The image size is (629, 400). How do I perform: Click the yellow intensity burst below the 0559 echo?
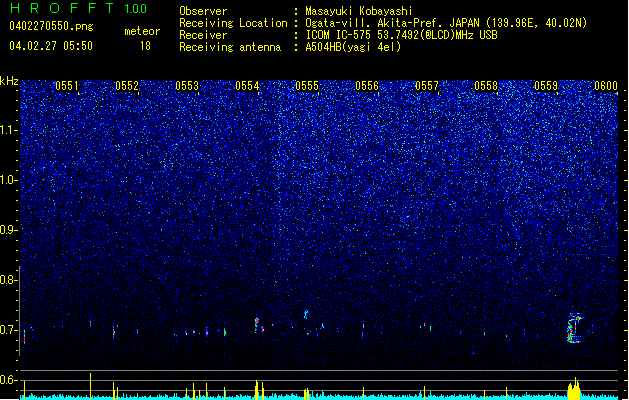click(574, 388)
